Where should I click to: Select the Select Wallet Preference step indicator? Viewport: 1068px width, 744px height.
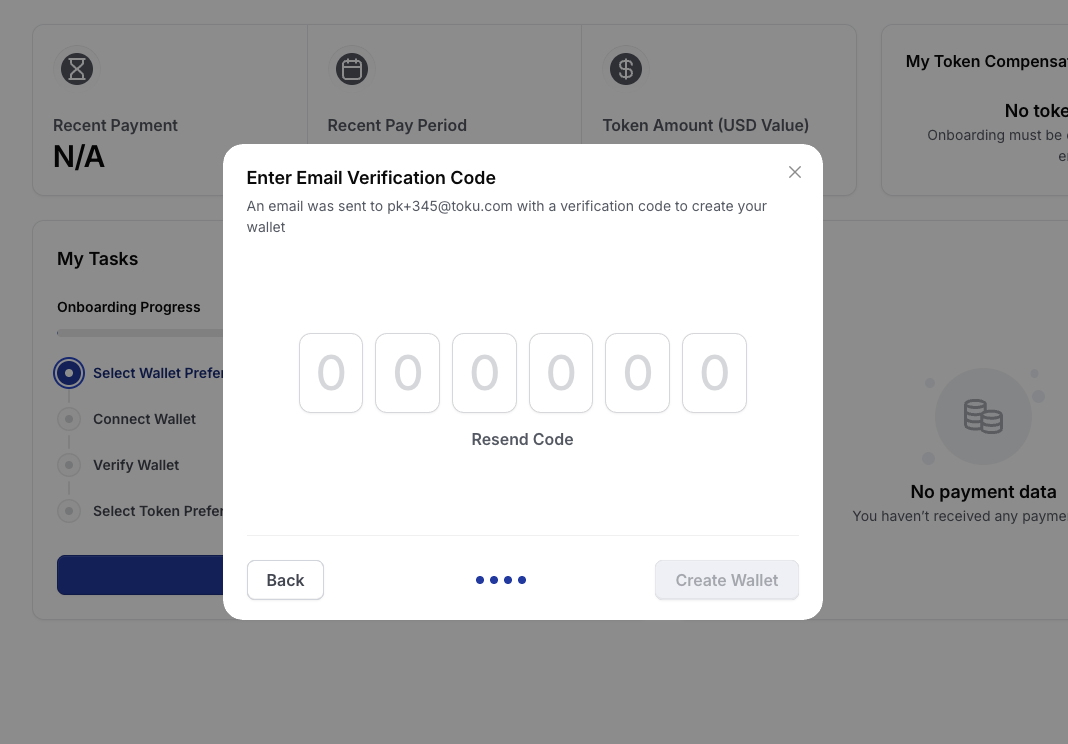69,373
